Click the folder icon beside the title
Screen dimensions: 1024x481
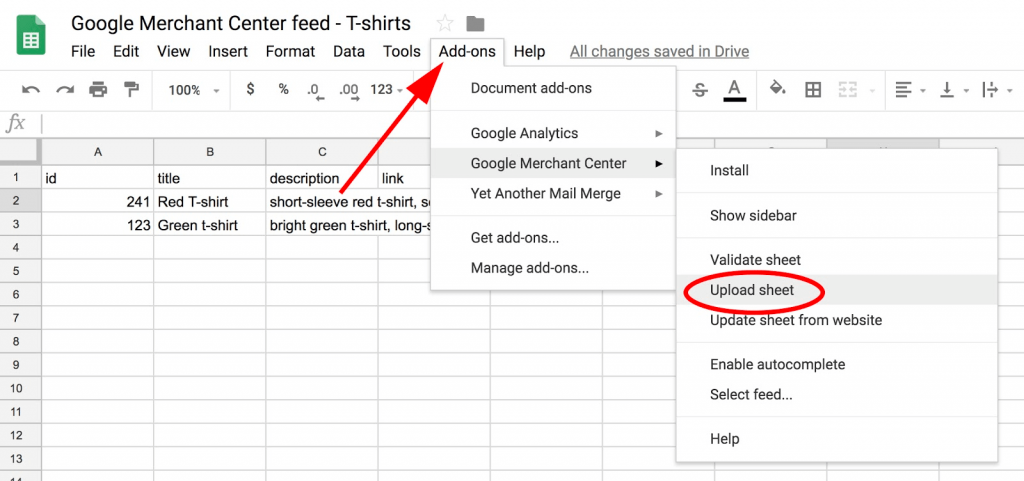475,23
